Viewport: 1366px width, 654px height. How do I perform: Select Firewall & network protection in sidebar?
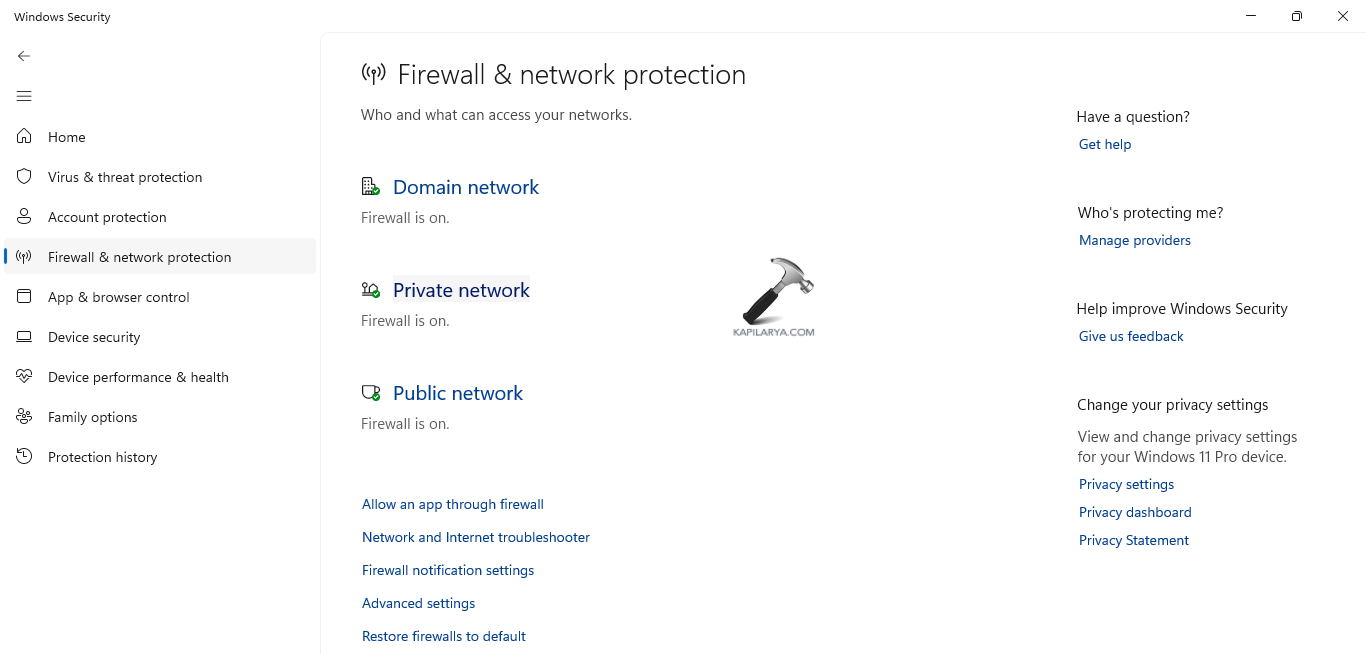tap(139, 257)
